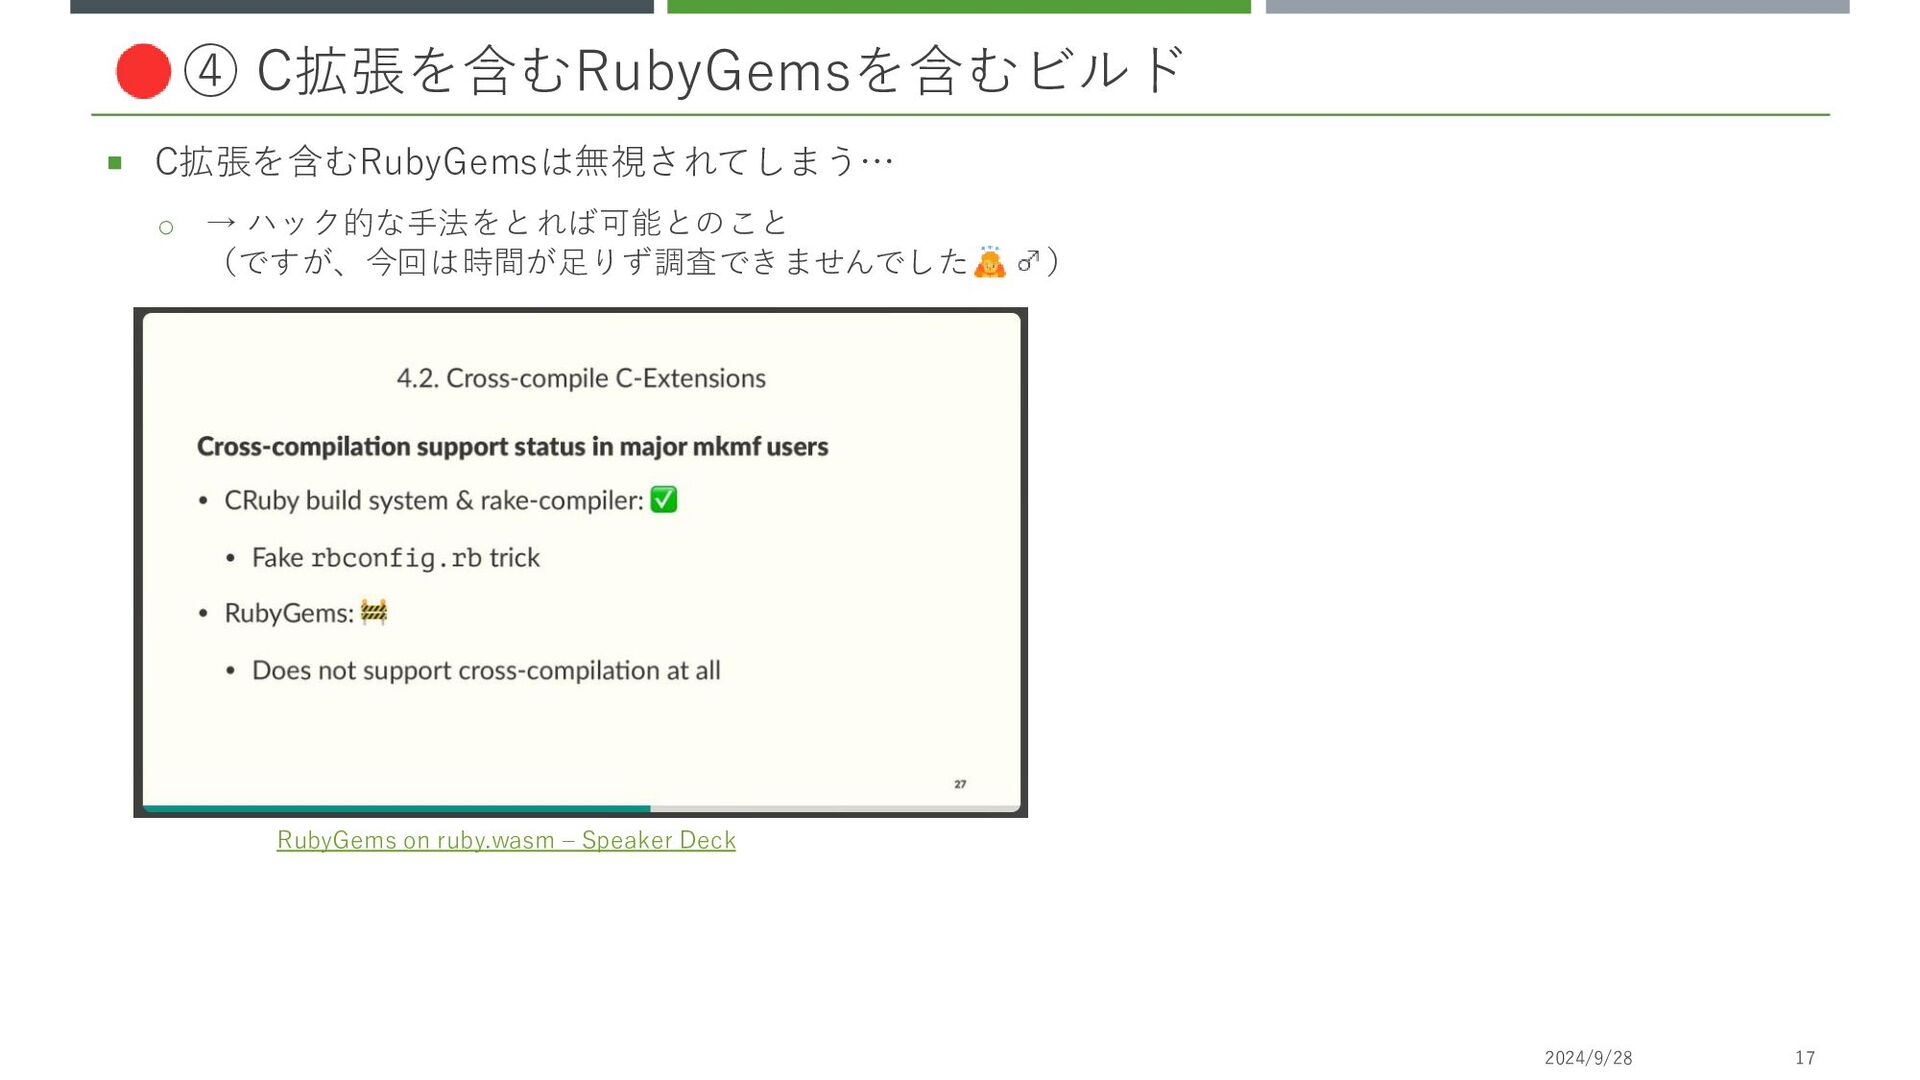Click the hollow circle sub-bullet
The image size is (1920, 1080).
point(166,228)
